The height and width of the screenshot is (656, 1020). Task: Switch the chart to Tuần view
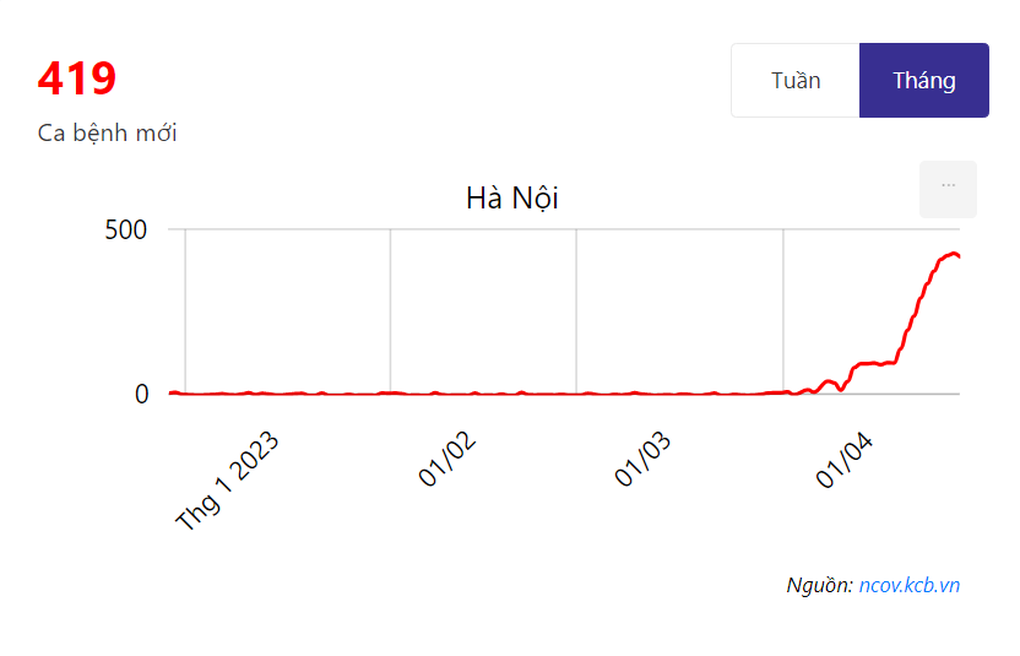click(x=796, y=81)
